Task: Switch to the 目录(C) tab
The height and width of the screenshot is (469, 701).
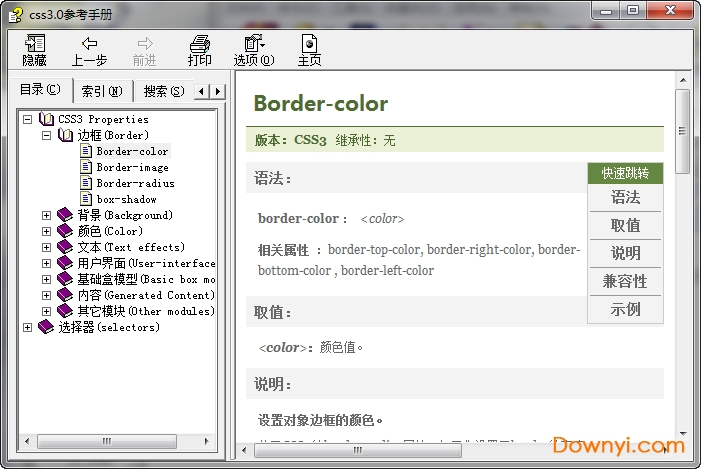Action: coord(41,90)
